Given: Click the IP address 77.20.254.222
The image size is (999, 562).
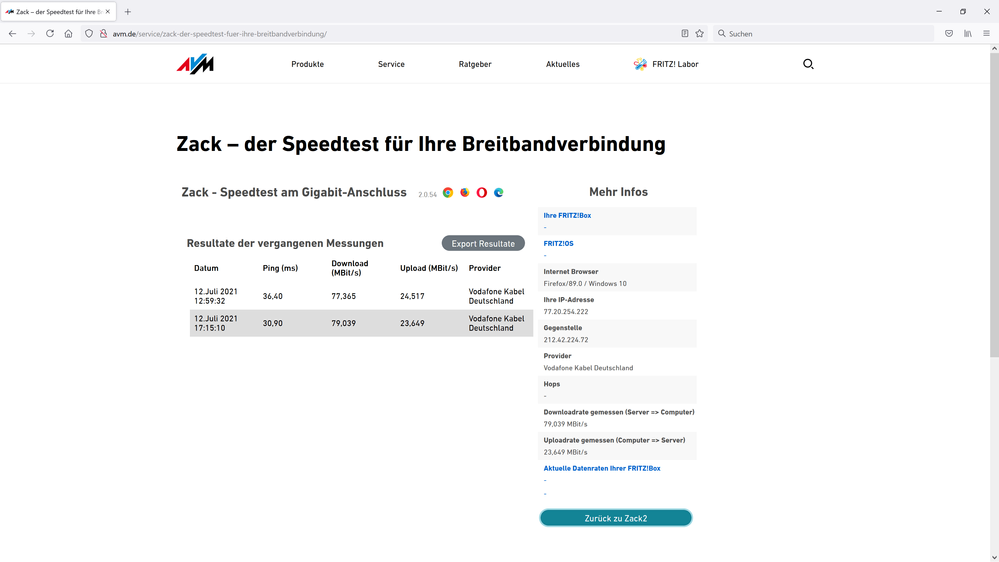Looking at the screenshot, I should point(566,312).
